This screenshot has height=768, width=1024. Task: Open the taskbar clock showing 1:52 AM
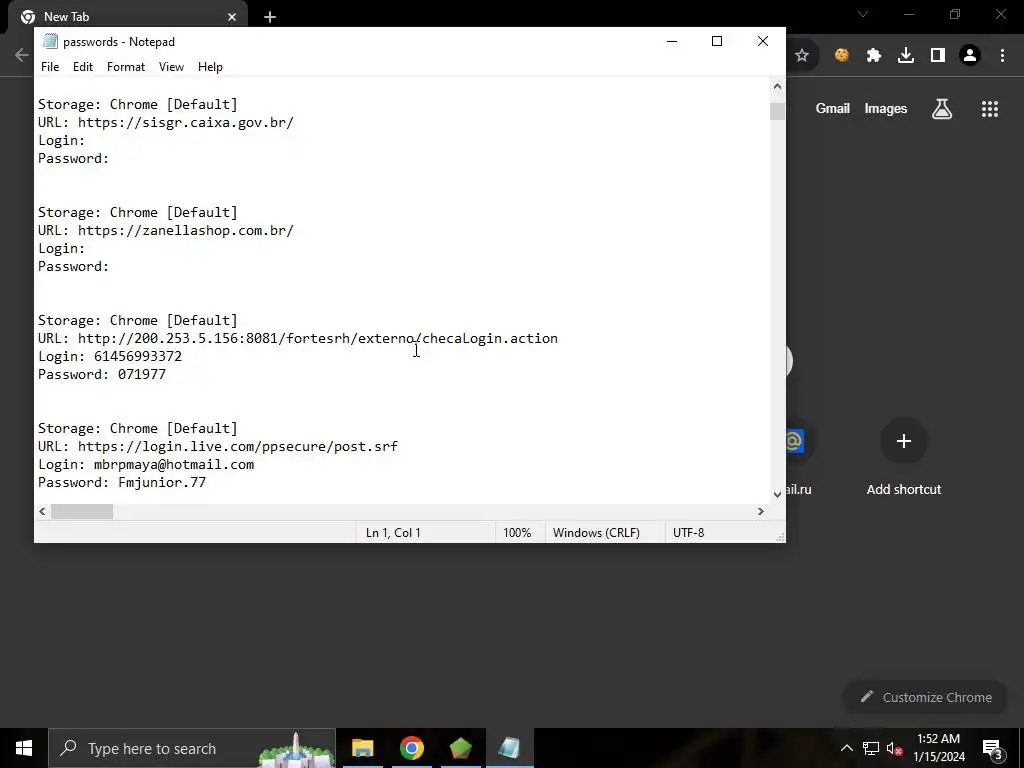point(938,748)
